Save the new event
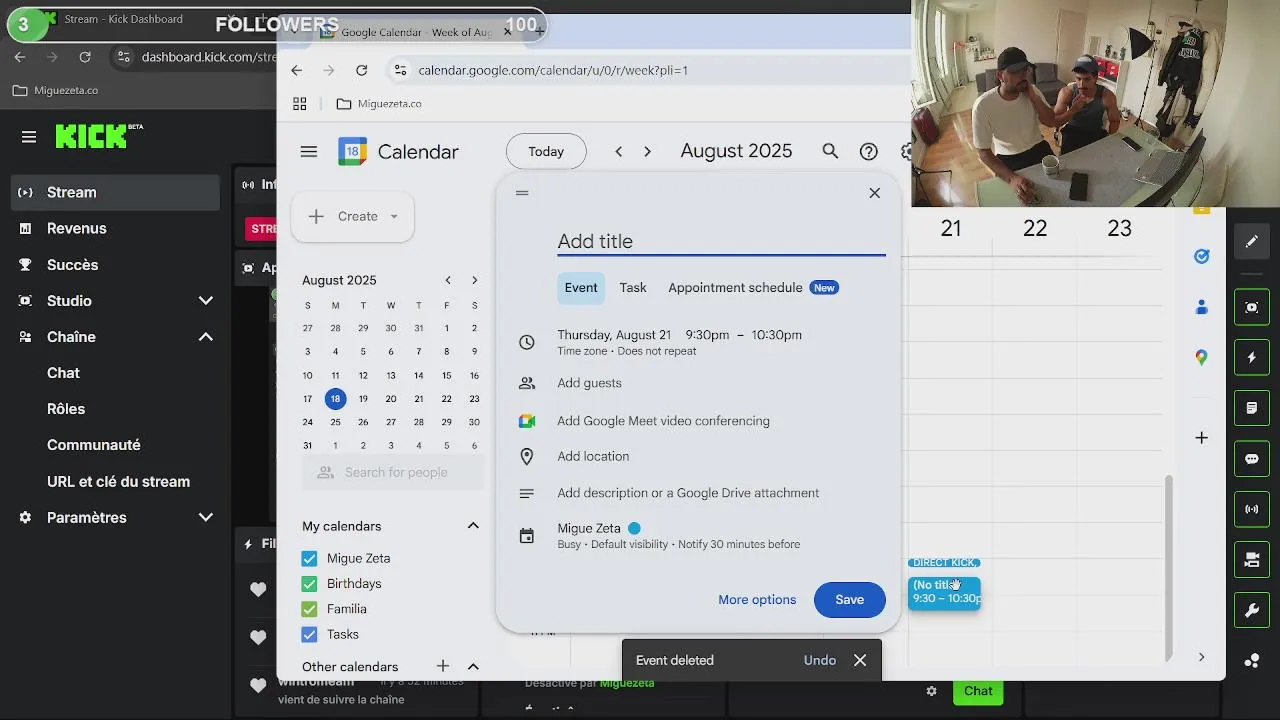 coord(850,600)
